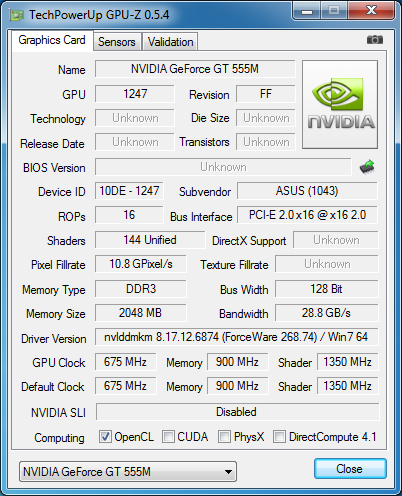Click the GPU Clock row Shader 1350 MHz
The height and width of the screenshot is (496, 402).
pyautogui.click(x=348, y=362)
